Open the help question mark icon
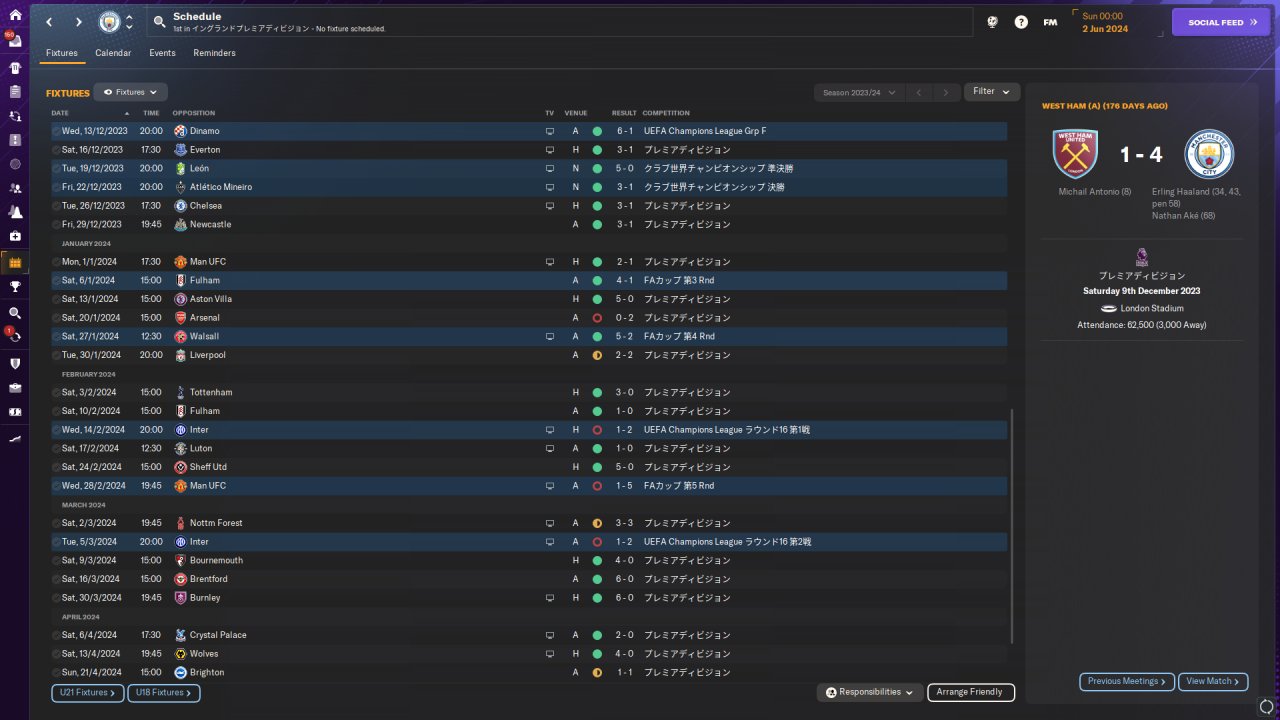This screenshot has height=720, width=1280. 1021,22
